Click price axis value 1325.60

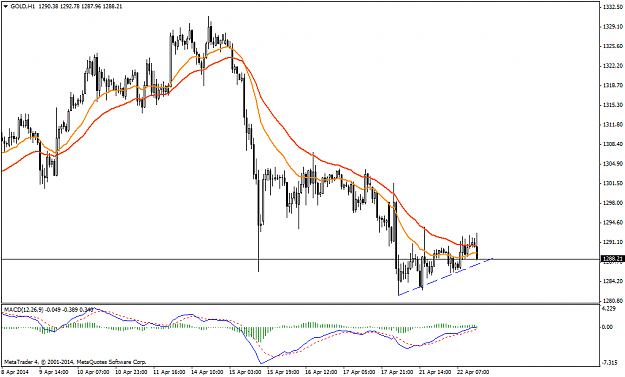(x=613, y=46)
